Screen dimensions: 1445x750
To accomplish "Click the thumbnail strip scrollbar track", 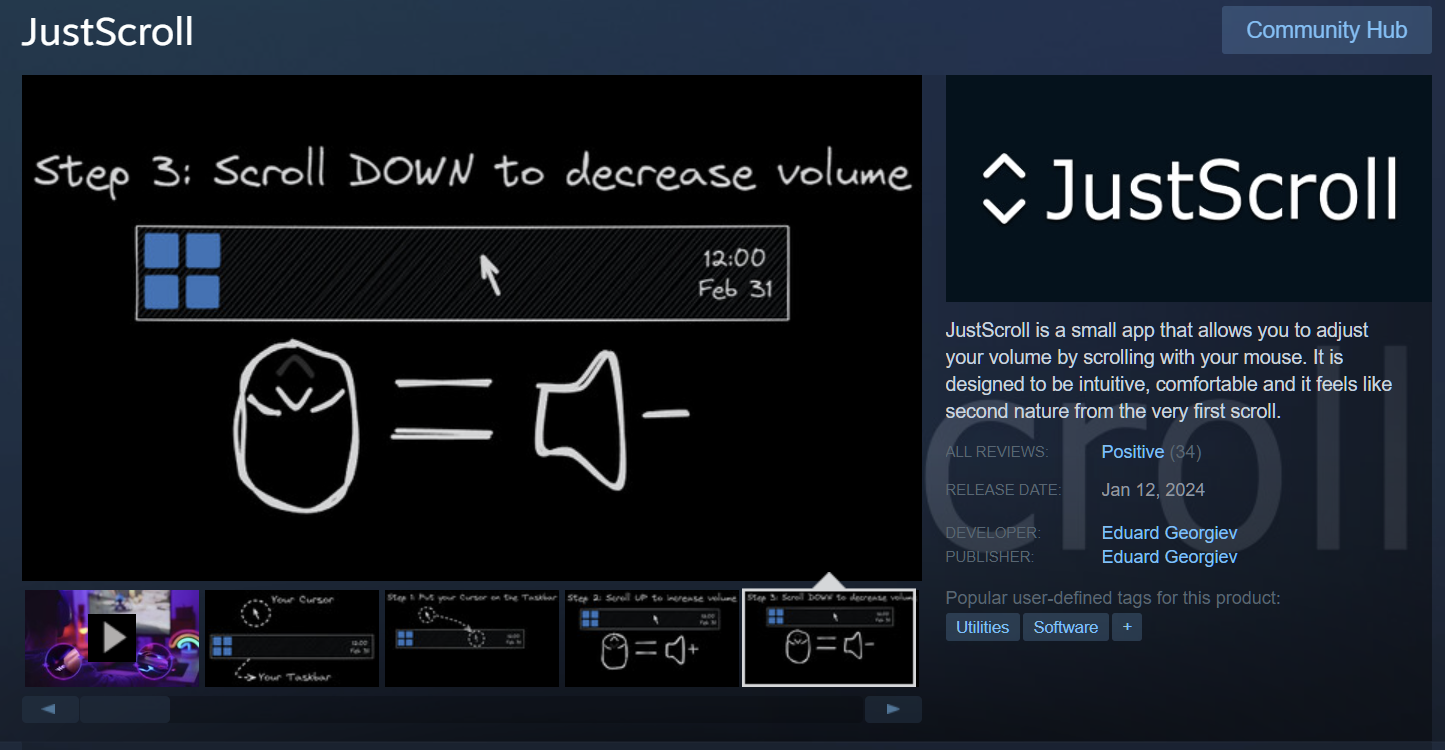I will point(125,709).
